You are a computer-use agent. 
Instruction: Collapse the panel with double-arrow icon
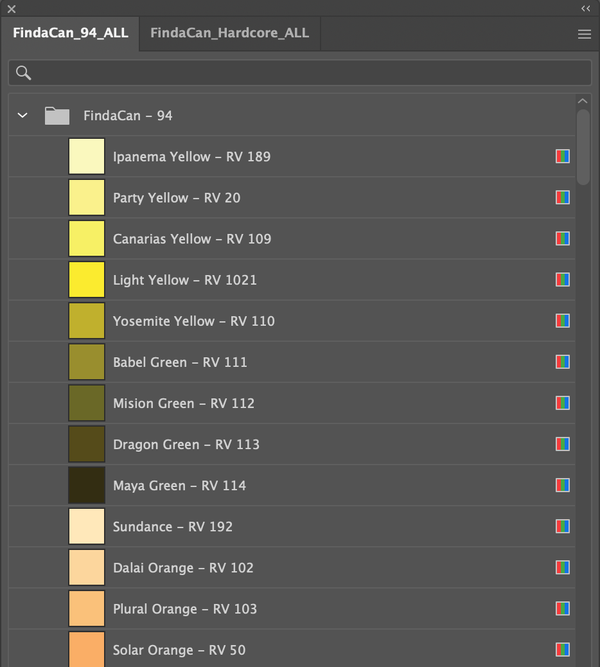(x=585, y=8)
